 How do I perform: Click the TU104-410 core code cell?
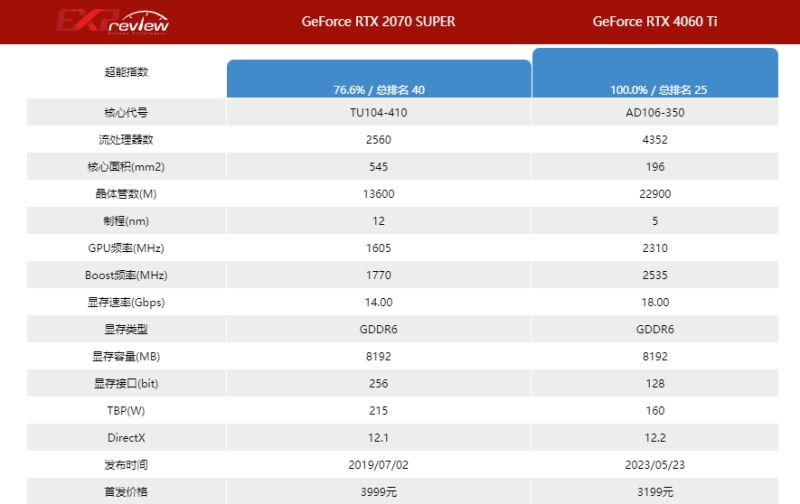[x=378, y=112]
